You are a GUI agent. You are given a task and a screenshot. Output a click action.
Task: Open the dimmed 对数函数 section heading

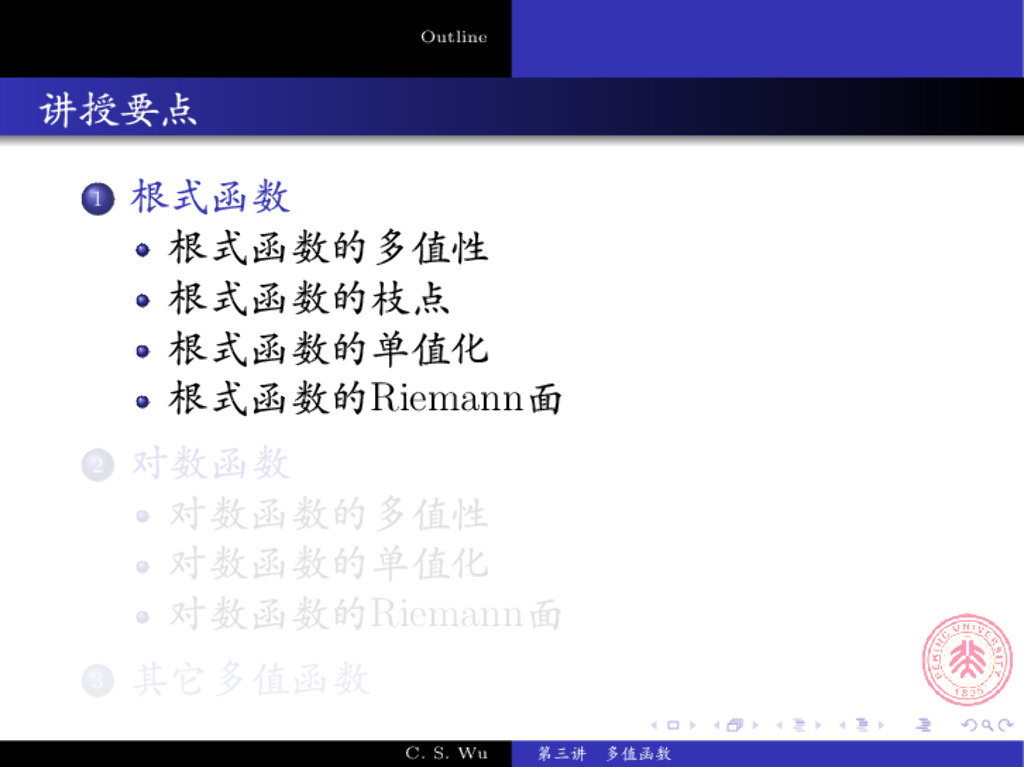[210, 464]
